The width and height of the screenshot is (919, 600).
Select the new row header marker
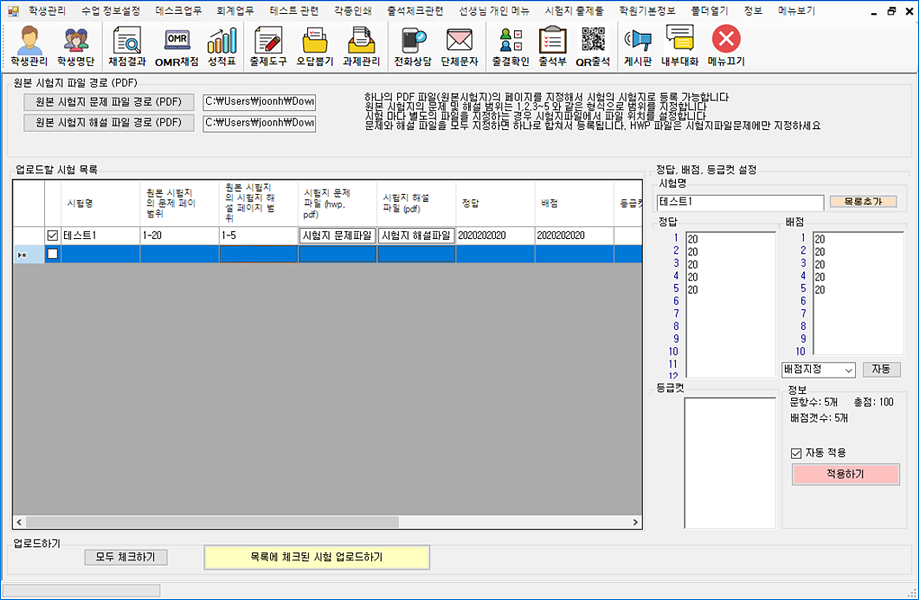[29, 254]
